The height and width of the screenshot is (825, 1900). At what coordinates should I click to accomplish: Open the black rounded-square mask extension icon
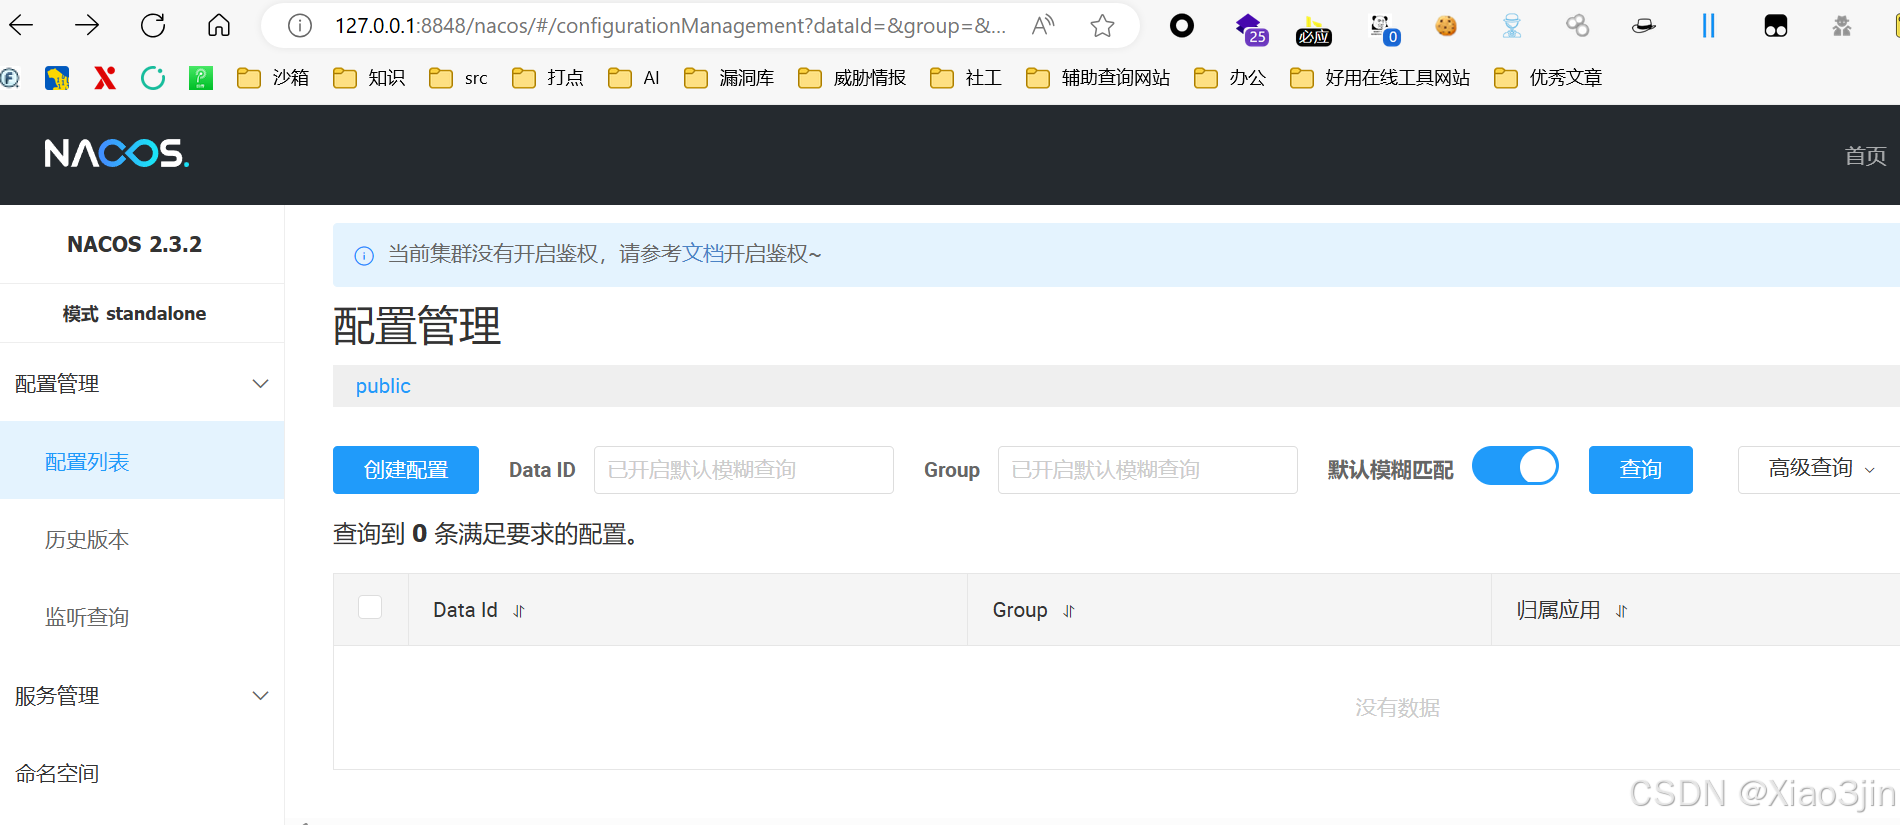(x=1776, y=26)
